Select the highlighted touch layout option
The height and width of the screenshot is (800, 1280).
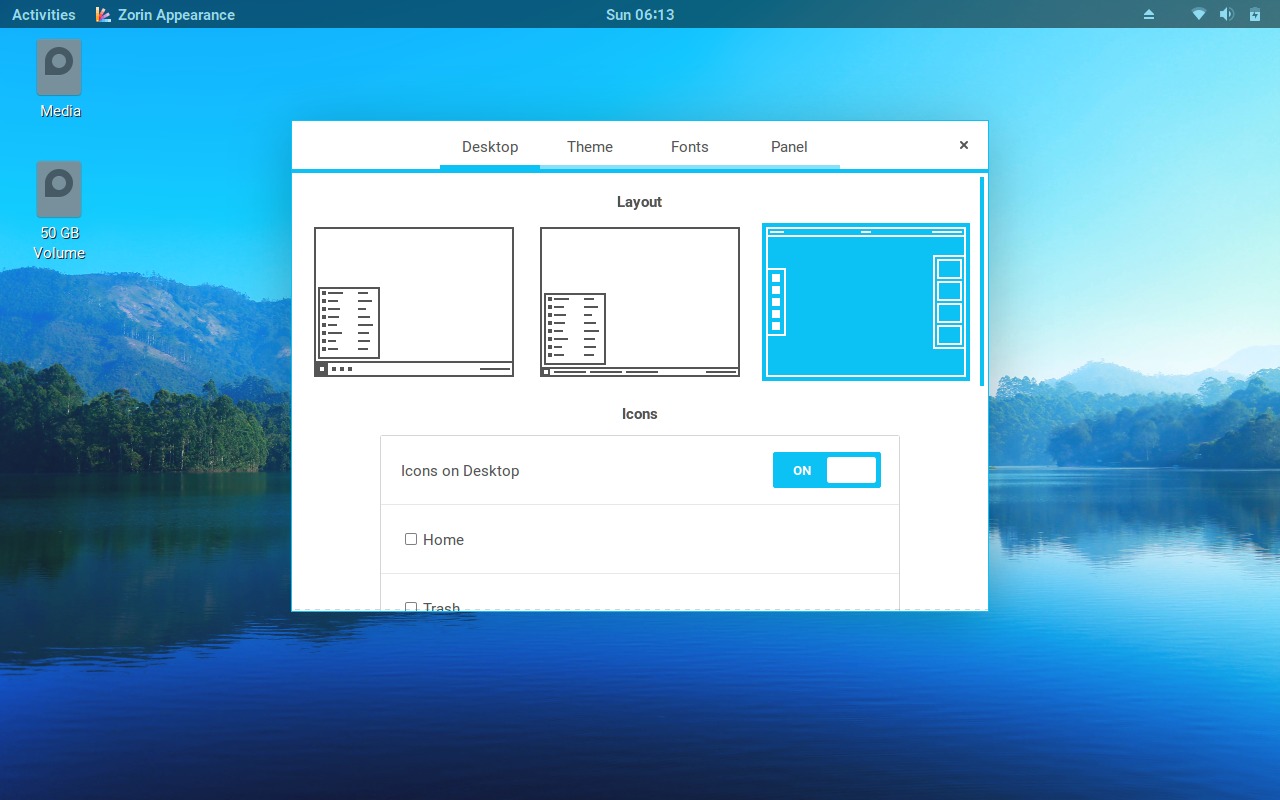pos(865,301)
